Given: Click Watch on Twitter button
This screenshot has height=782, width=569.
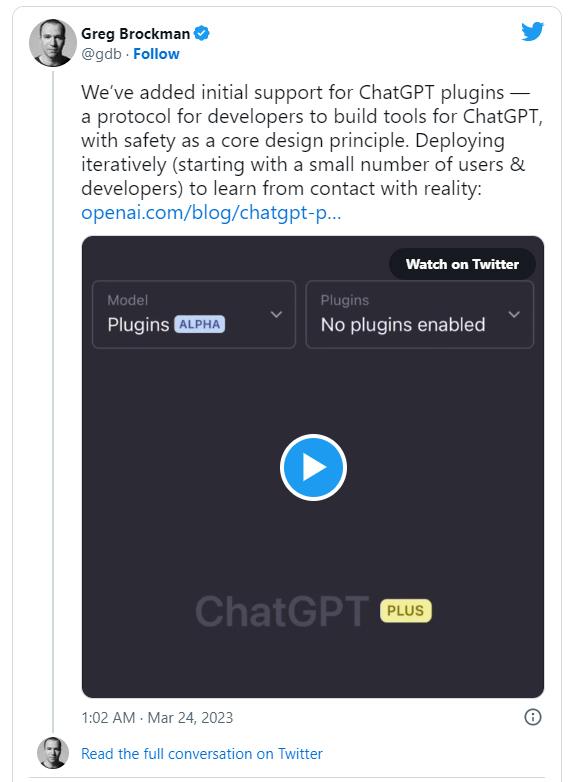Looking at the screenshot, I should (x=462, y=264).
